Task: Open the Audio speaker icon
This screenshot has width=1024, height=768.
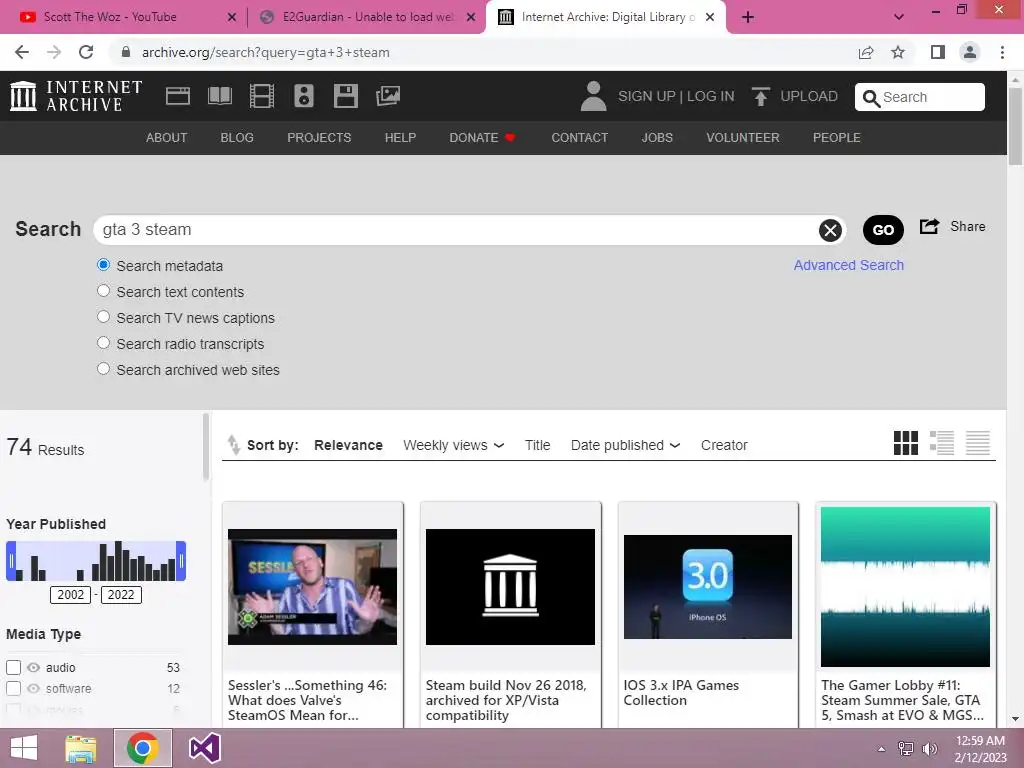Action: pyautogui.click(x=304, y=96)
